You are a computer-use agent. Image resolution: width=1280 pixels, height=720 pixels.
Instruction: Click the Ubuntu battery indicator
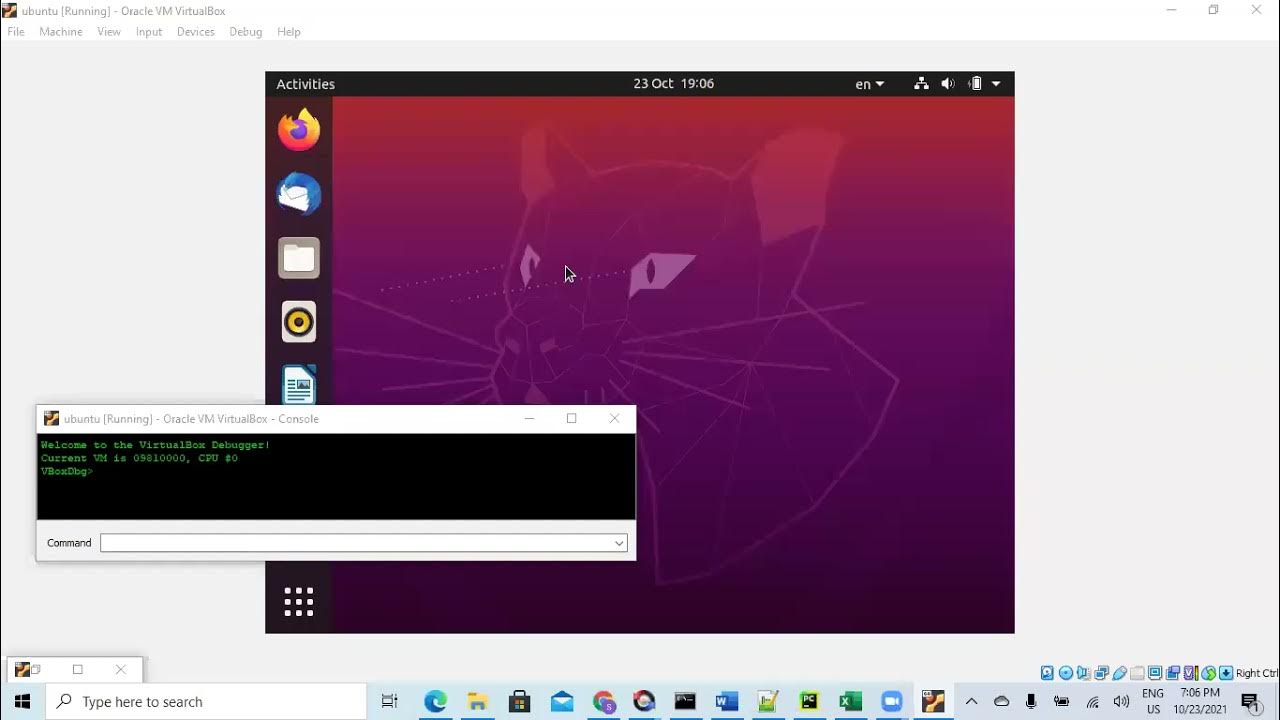point(975,84)
